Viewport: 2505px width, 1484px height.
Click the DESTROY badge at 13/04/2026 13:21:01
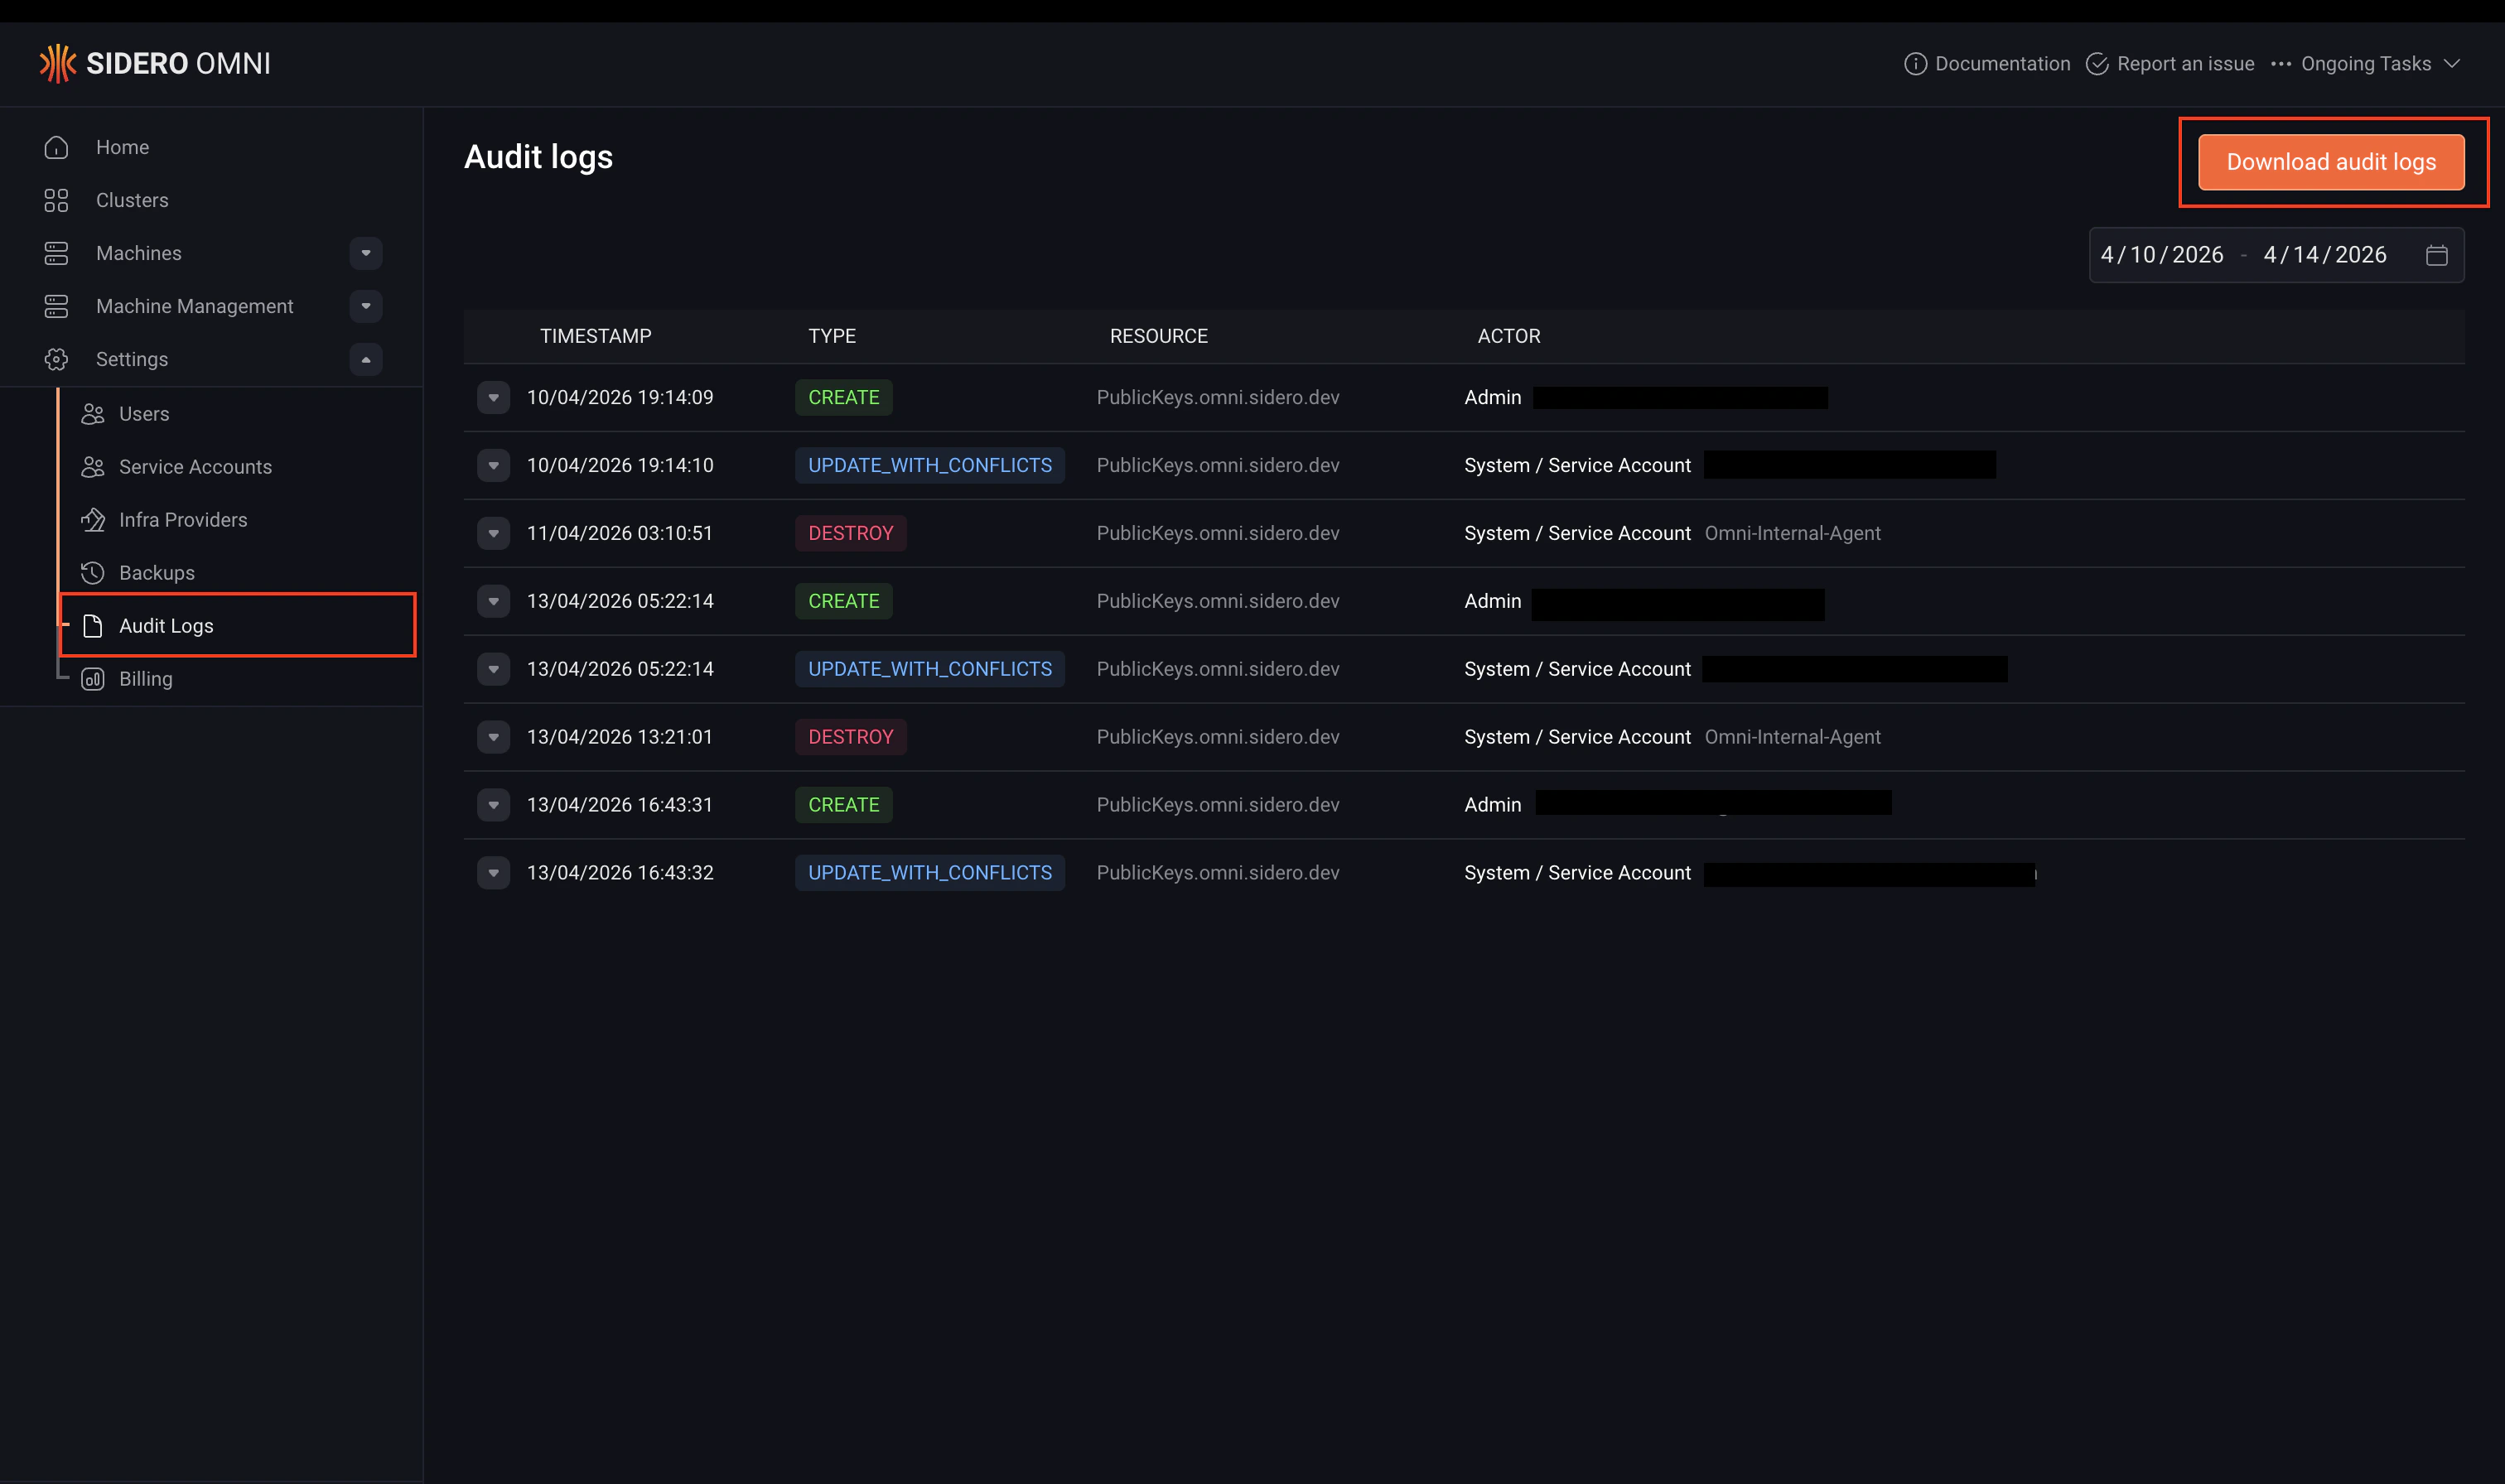[x=851, y=737]
